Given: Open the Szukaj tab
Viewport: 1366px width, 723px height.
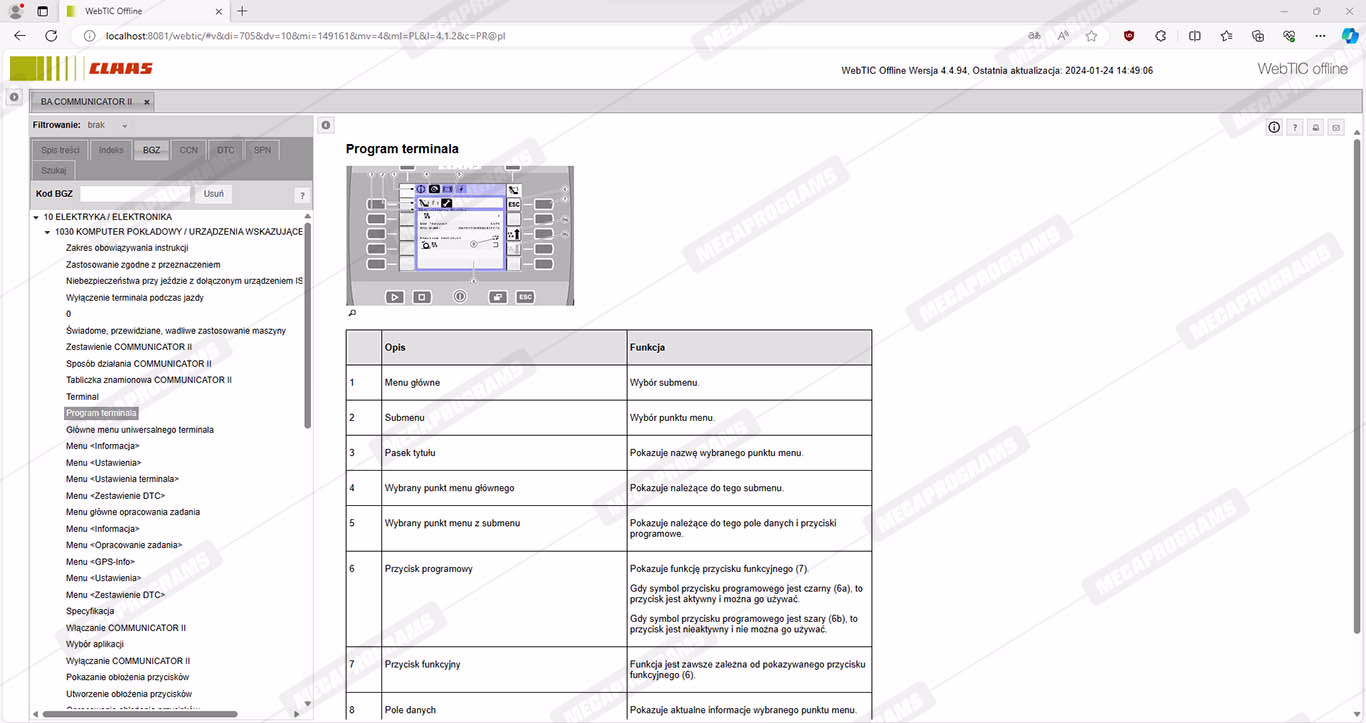Looking at the screenshot, I should coord(53,170).
